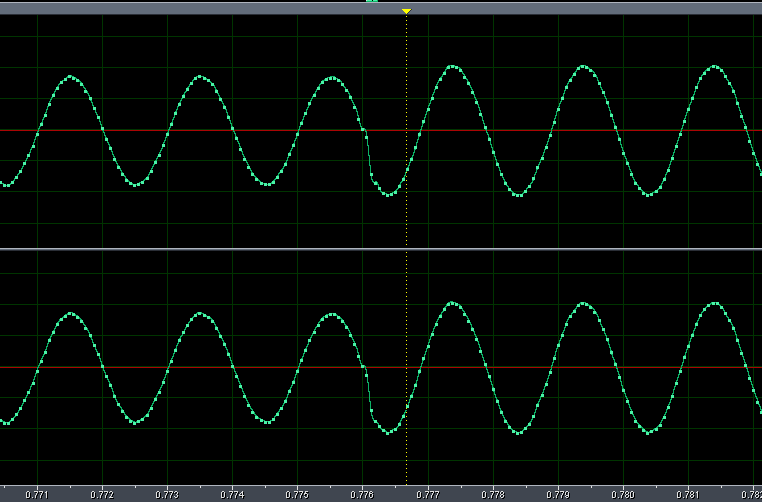Click the 0.778 mark on time ruler

tap(492, 494)
